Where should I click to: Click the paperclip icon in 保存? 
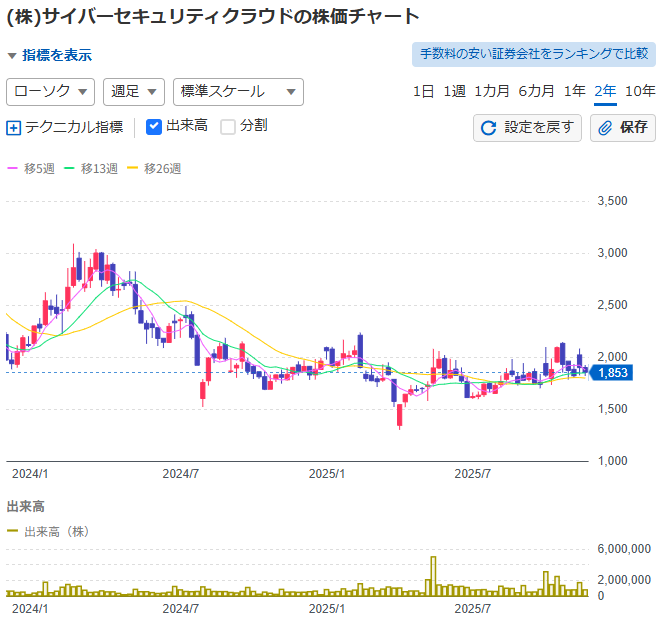tap(605, 128)
